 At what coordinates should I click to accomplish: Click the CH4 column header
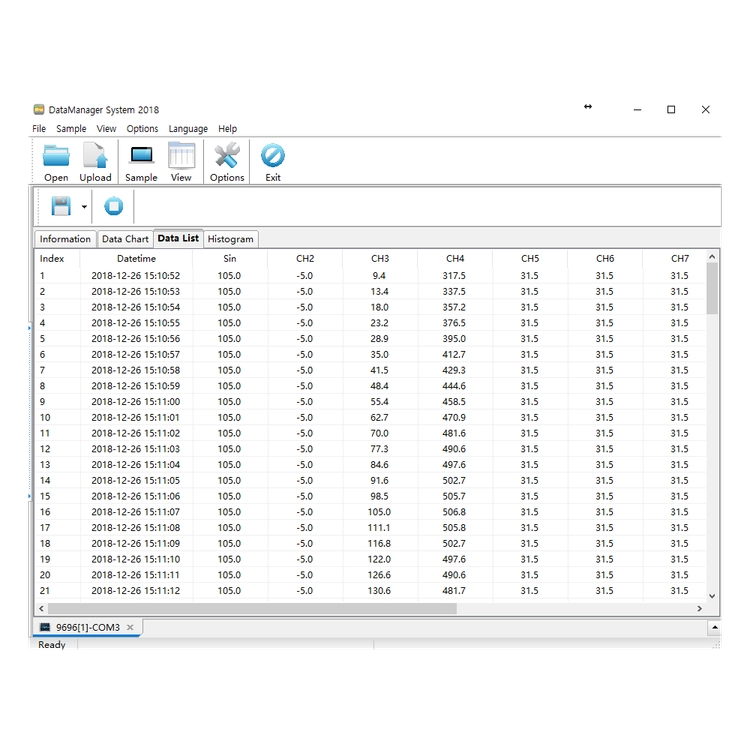[x=455, y=258]
